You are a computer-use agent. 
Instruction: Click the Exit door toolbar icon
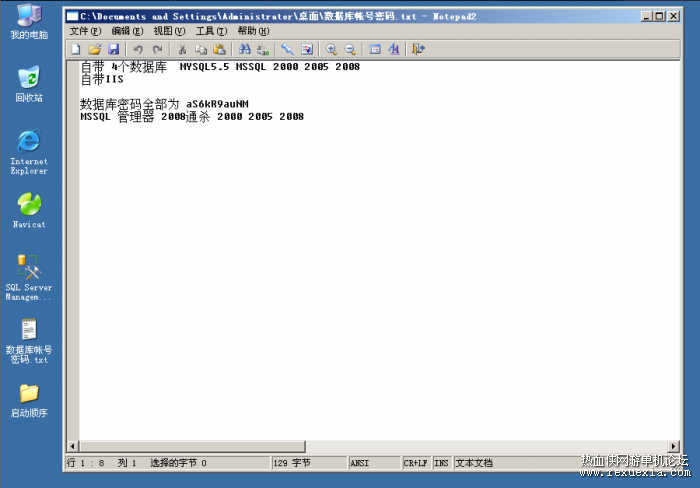(418, 49)
